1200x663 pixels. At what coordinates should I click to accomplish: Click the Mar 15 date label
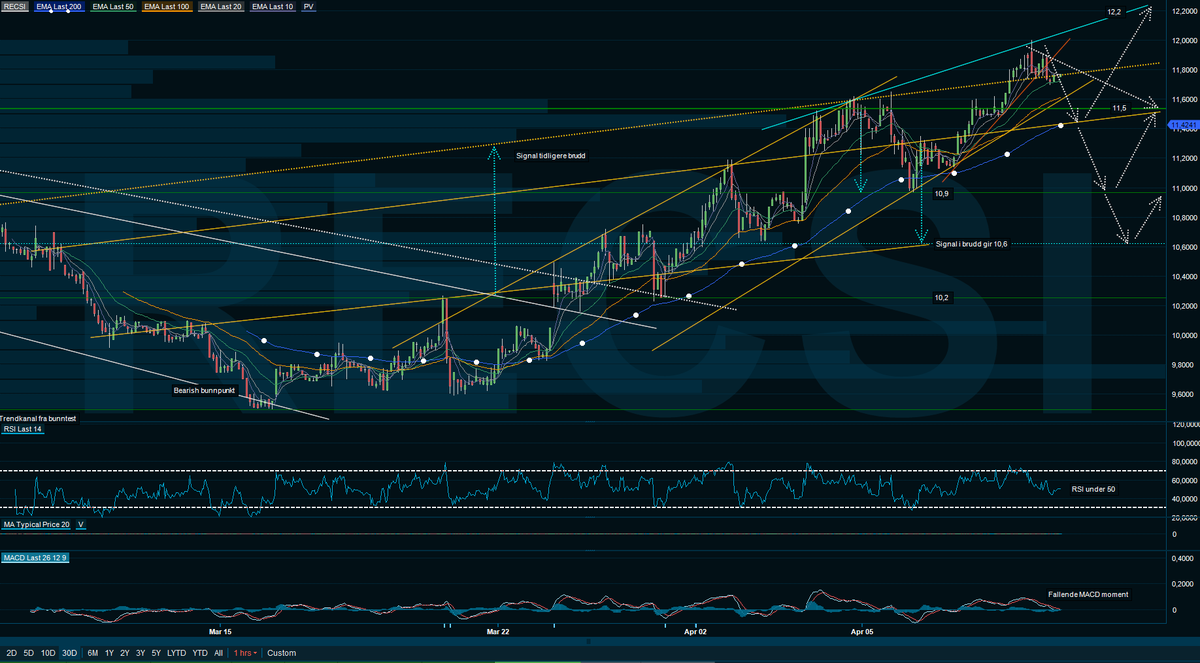pyautogui.click(x=221, y=632)
